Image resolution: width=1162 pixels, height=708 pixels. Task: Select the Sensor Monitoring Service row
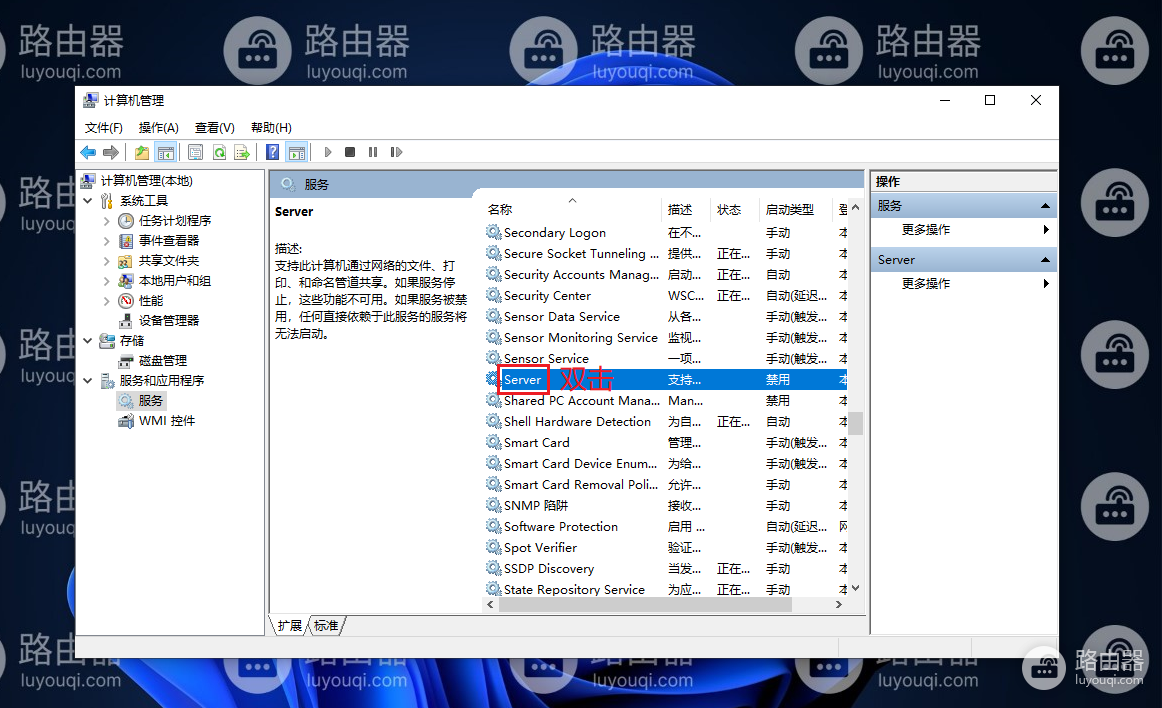click(665, 337)
